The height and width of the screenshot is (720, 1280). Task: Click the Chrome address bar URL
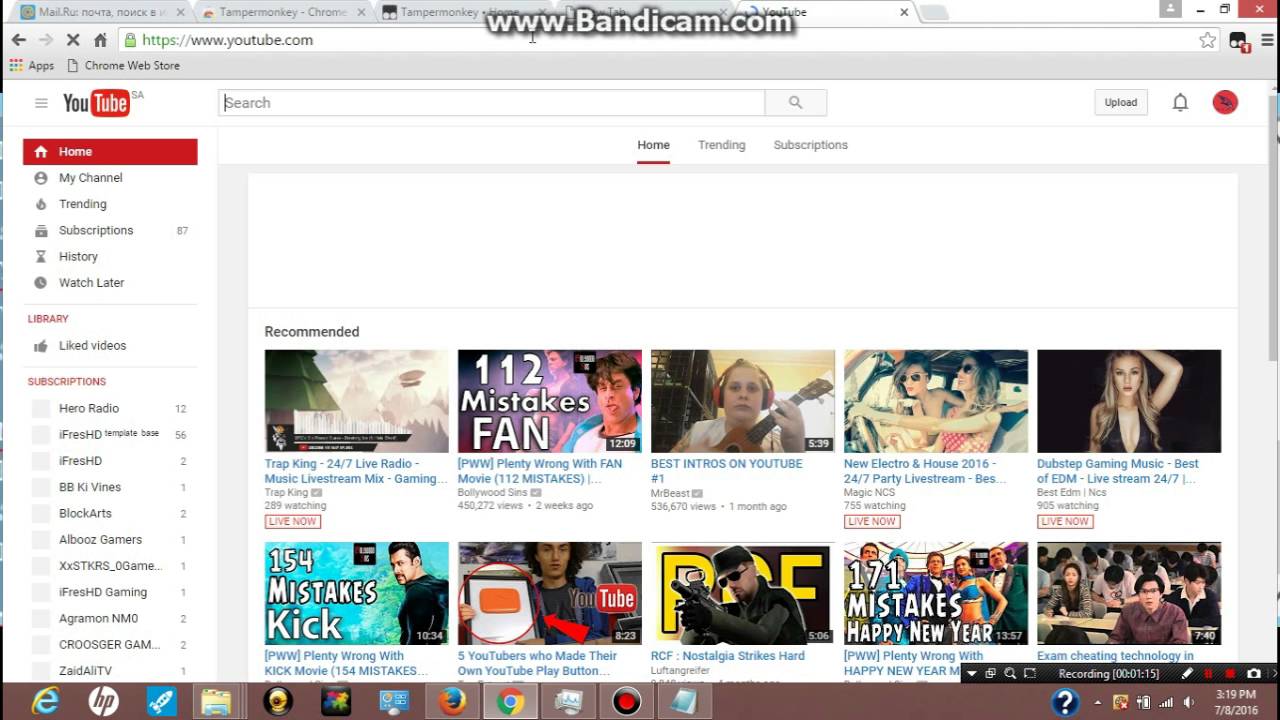tap(228, 40)
